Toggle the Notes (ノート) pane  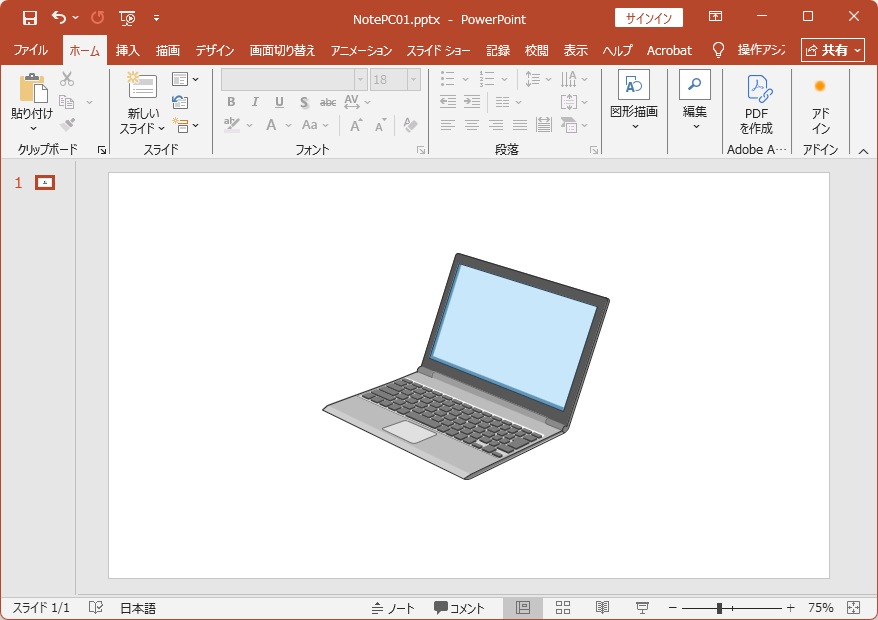(x=393, y=608)
